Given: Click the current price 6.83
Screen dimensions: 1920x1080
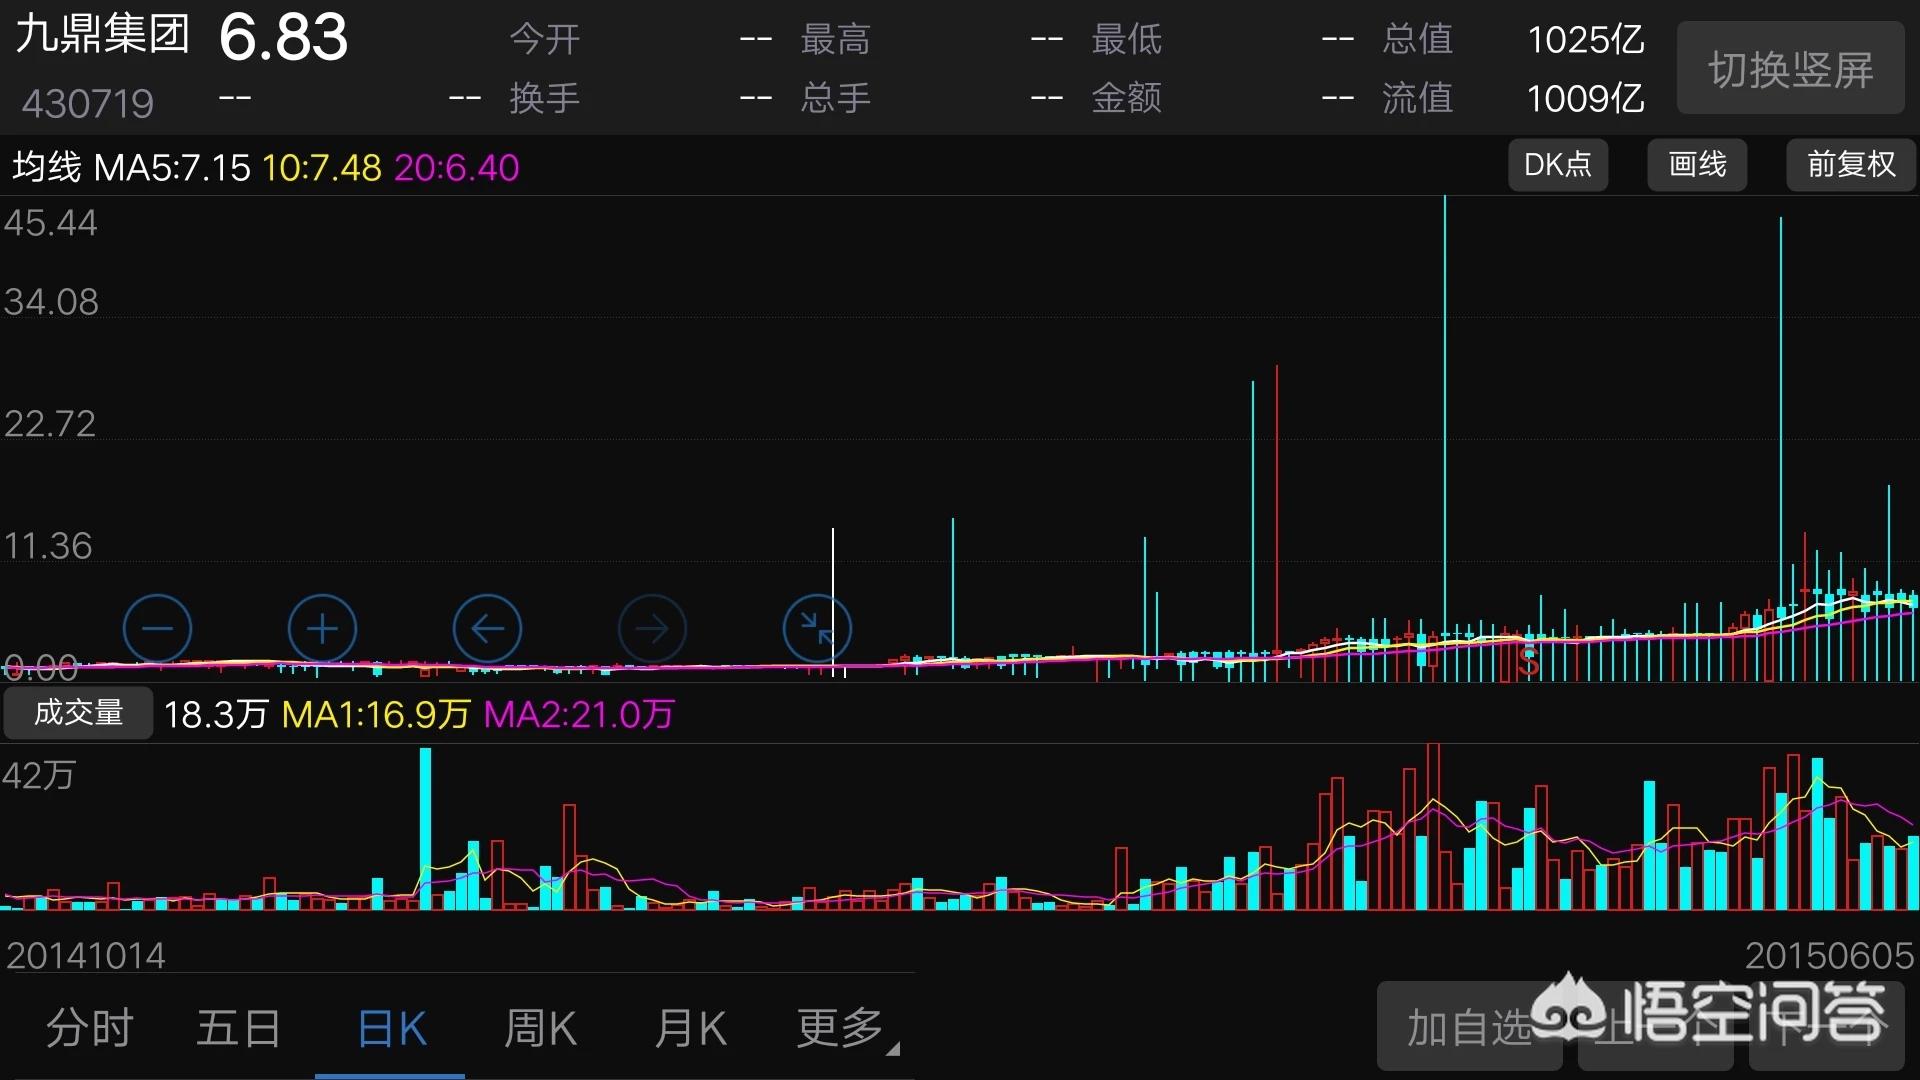Looking at the screenshot, I should pyautogui.click(x=283, y=37).
